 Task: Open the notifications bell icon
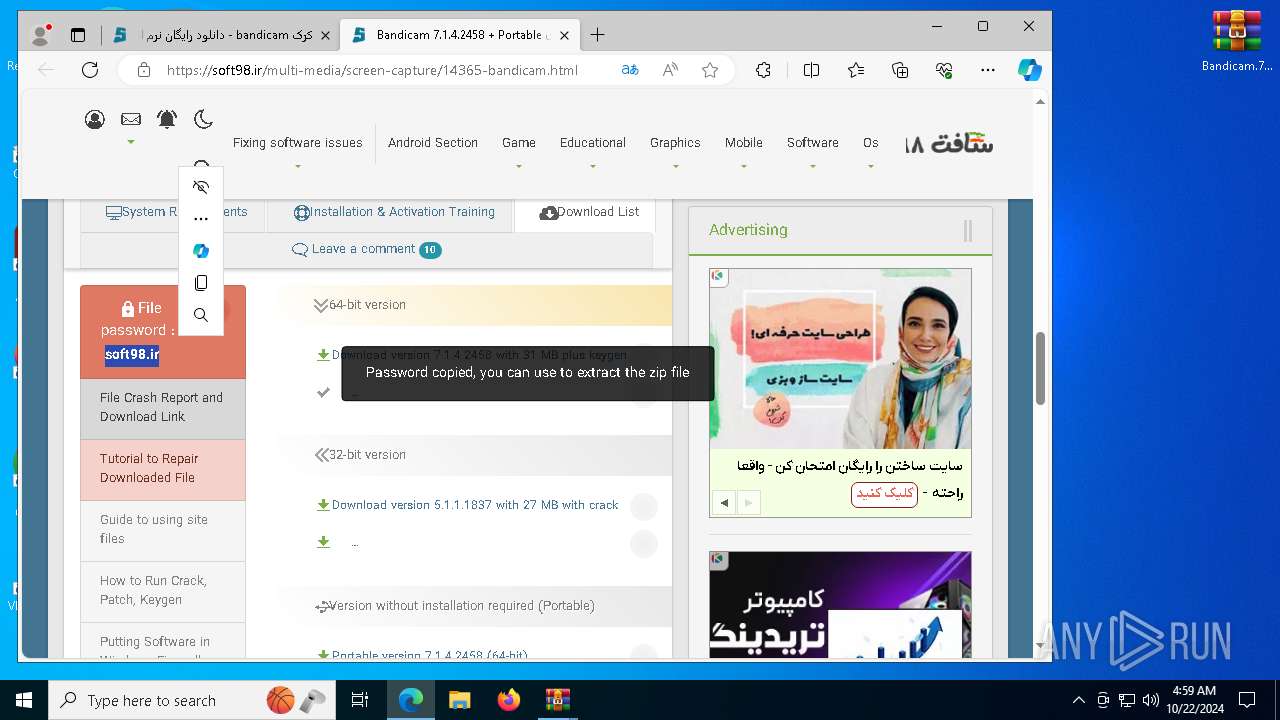coord(167,119)
